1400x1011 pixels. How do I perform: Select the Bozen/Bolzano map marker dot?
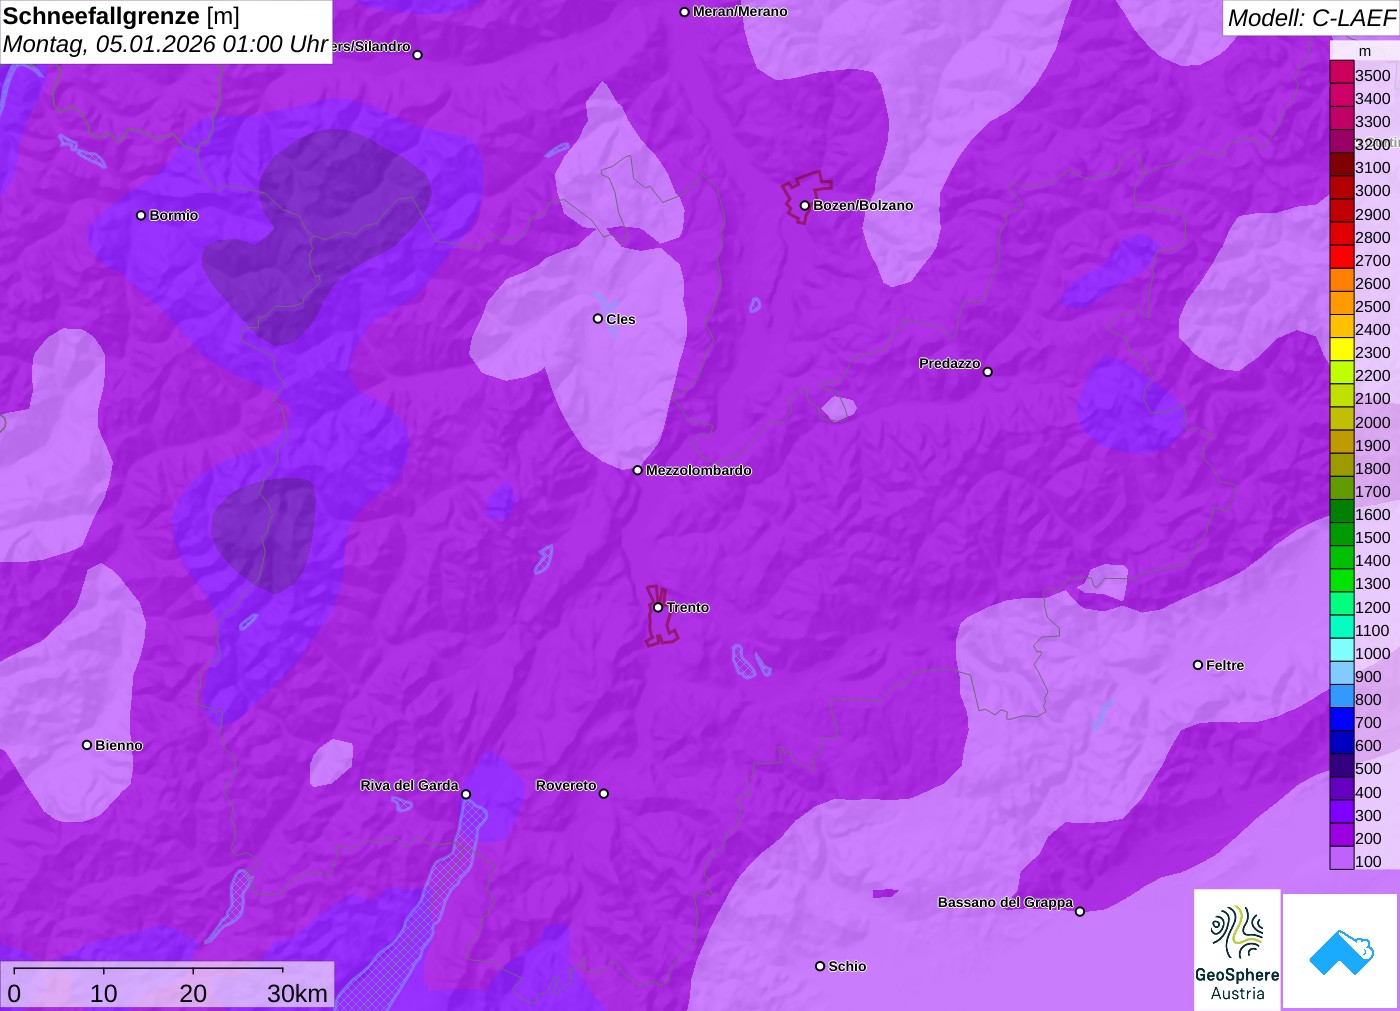coord(805,205)
